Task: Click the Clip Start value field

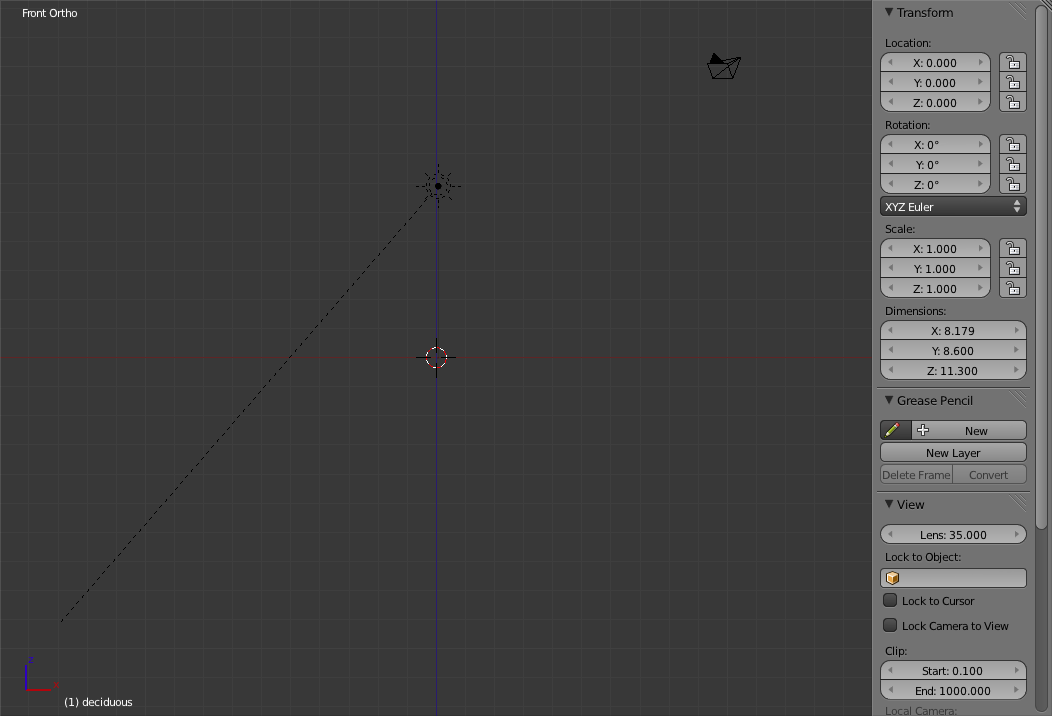Action: pos(953,670)
